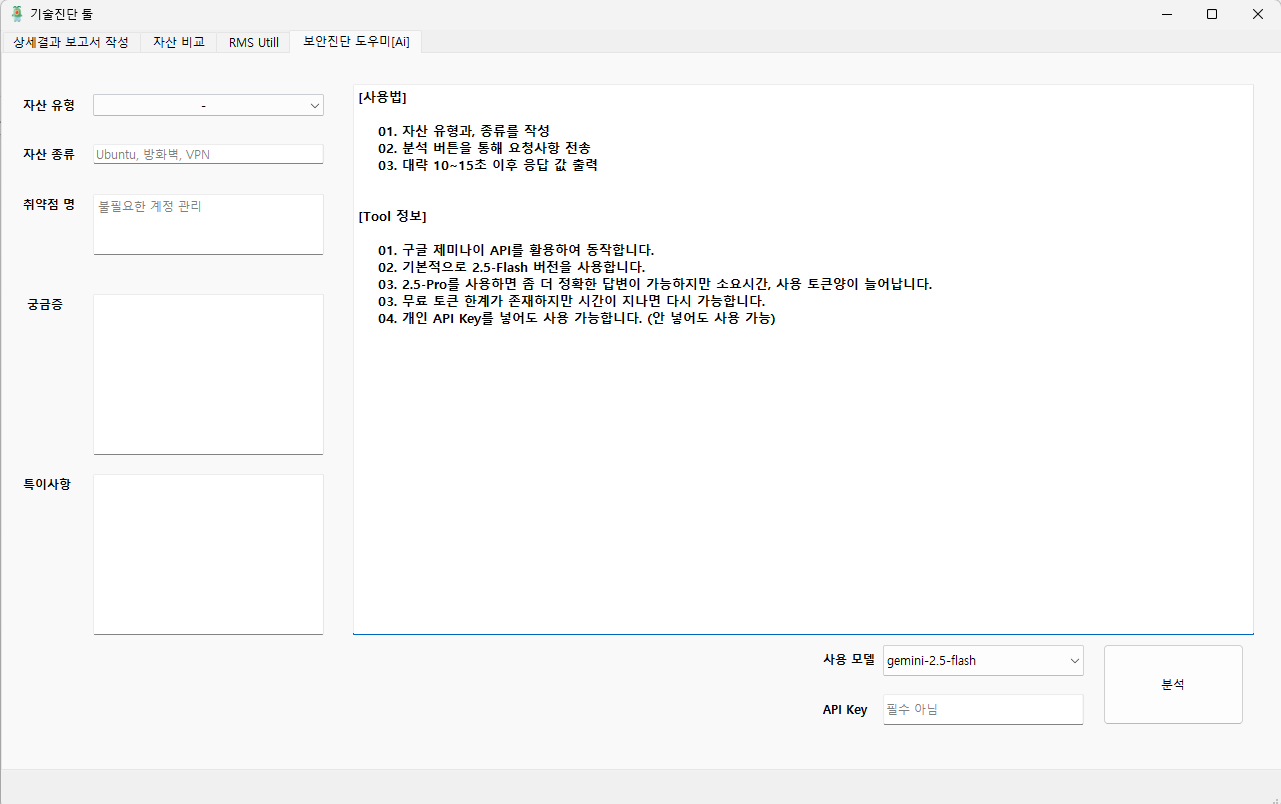The image size is (1281, 804).
Task: Click the 자산 종류 input field
Action: [208, 154]
